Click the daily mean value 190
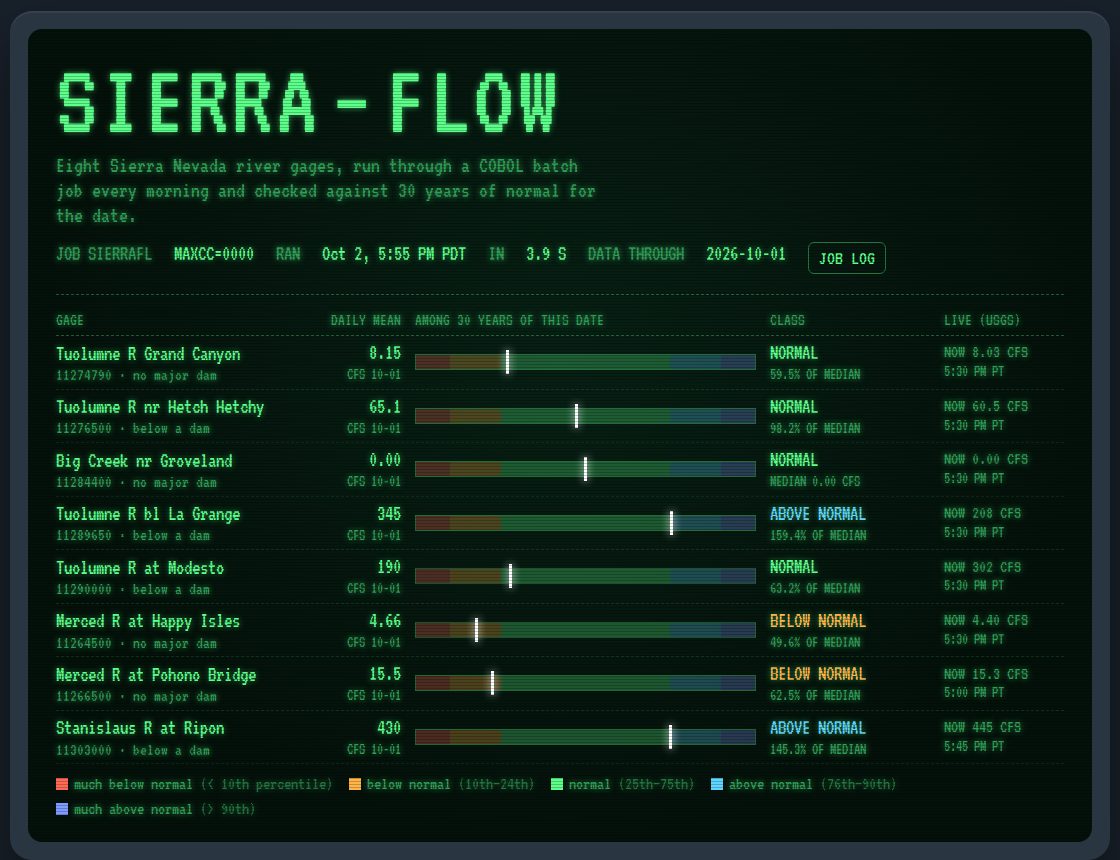 (389, 568)
